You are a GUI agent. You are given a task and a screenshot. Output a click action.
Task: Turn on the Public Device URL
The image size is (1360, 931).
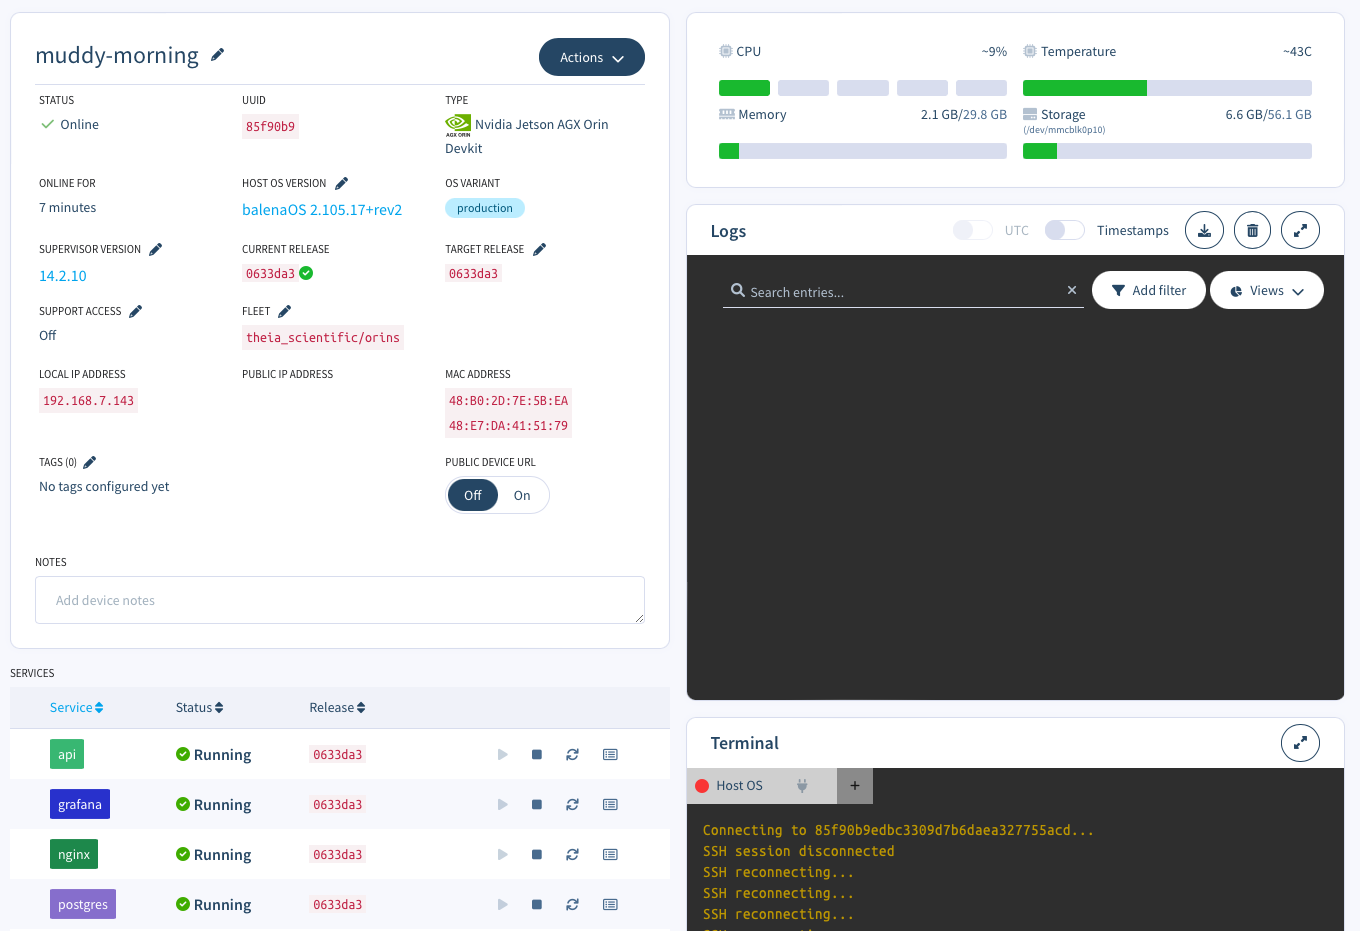pyautogui.click(x=521, y=495)
